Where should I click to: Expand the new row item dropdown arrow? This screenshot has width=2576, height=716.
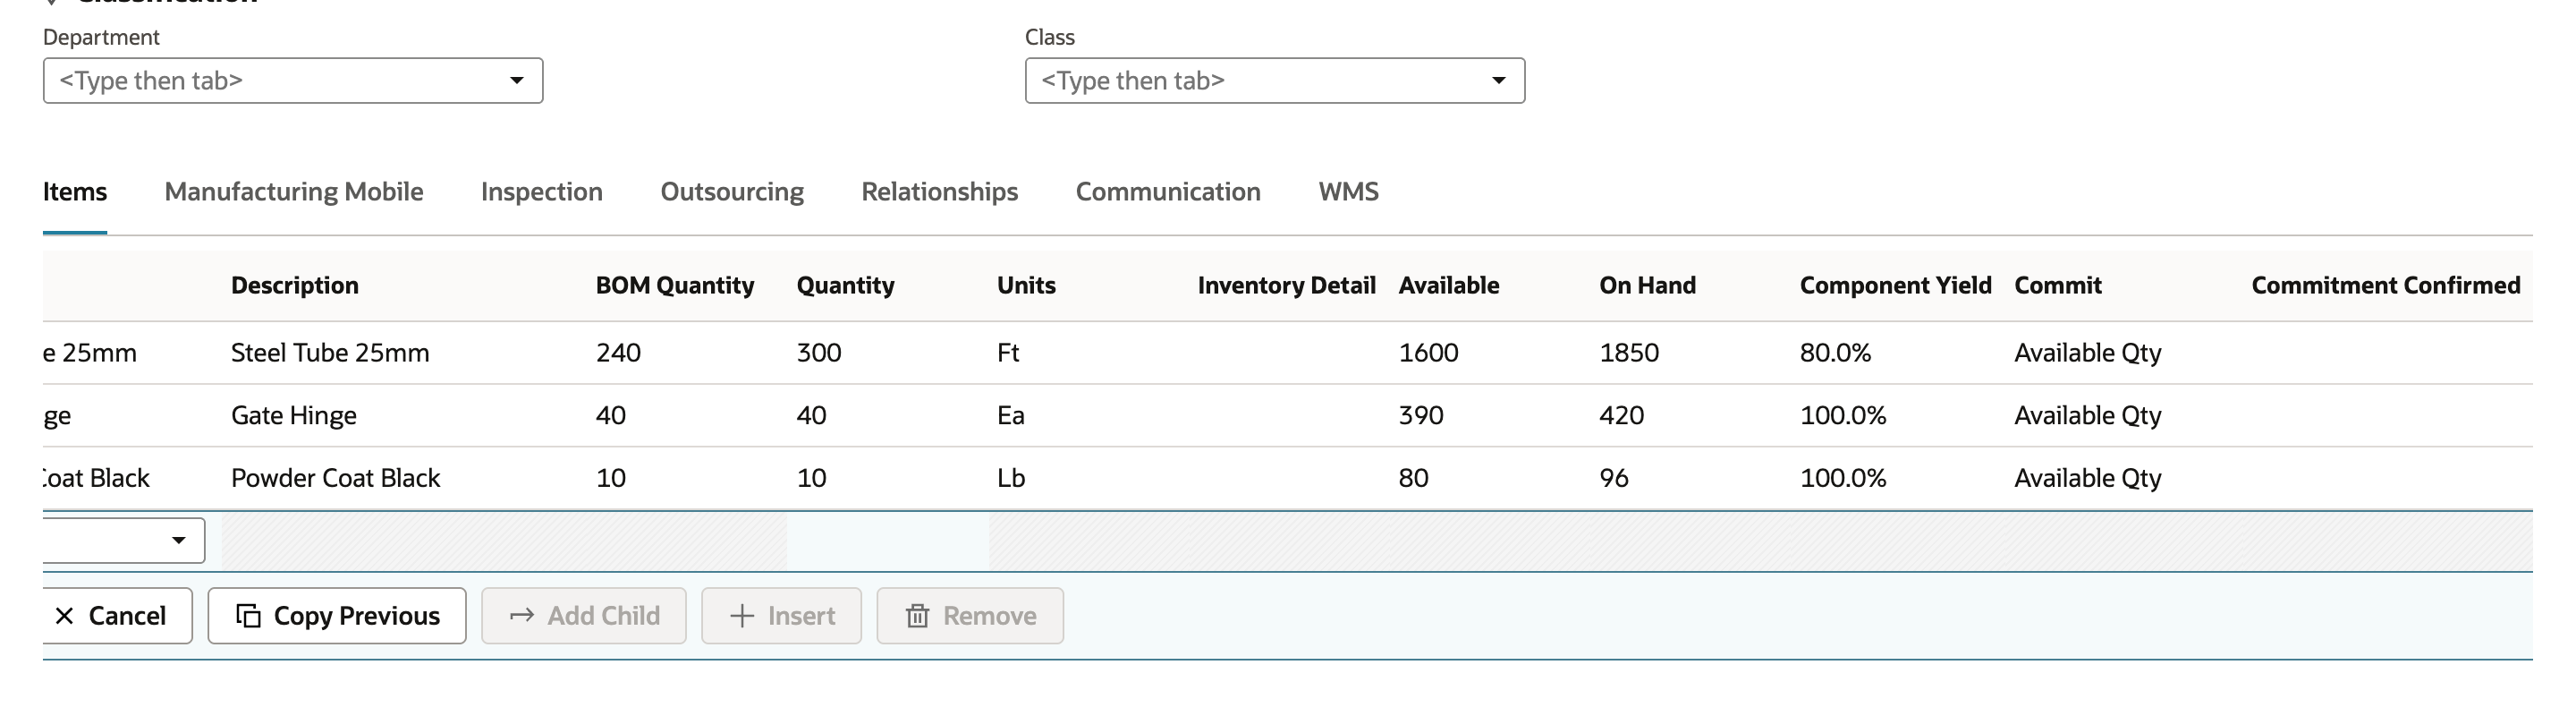(178, 541)
